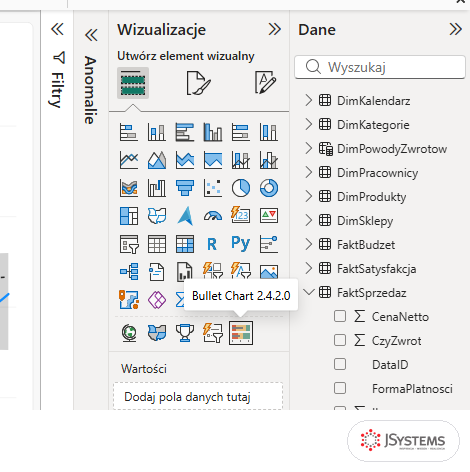Check the CenaNetto field

(x=340, y=316)
